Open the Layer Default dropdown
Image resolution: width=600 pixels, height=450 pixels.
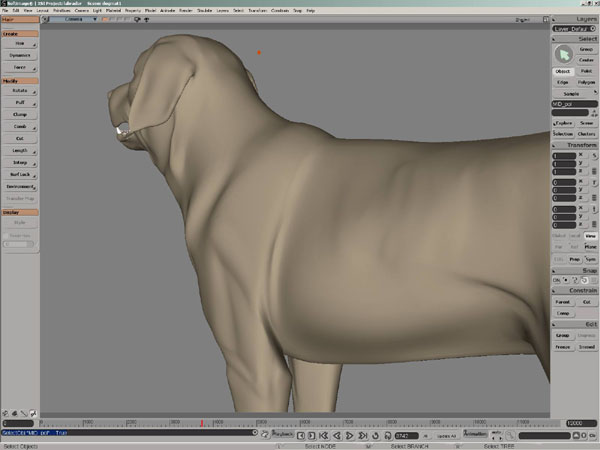tap(574, 31)
